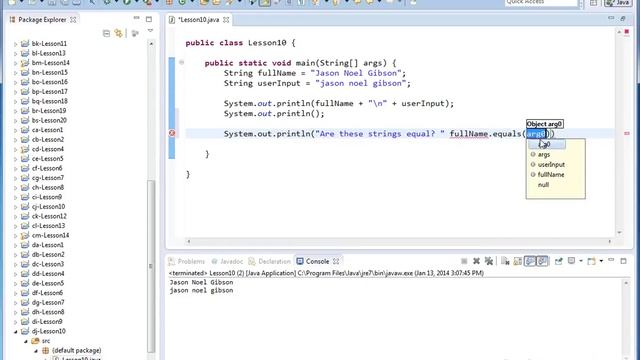This screenshot has width=640, height=360.
Task: Choose args from the content assist popup
Action: (544, 154)
